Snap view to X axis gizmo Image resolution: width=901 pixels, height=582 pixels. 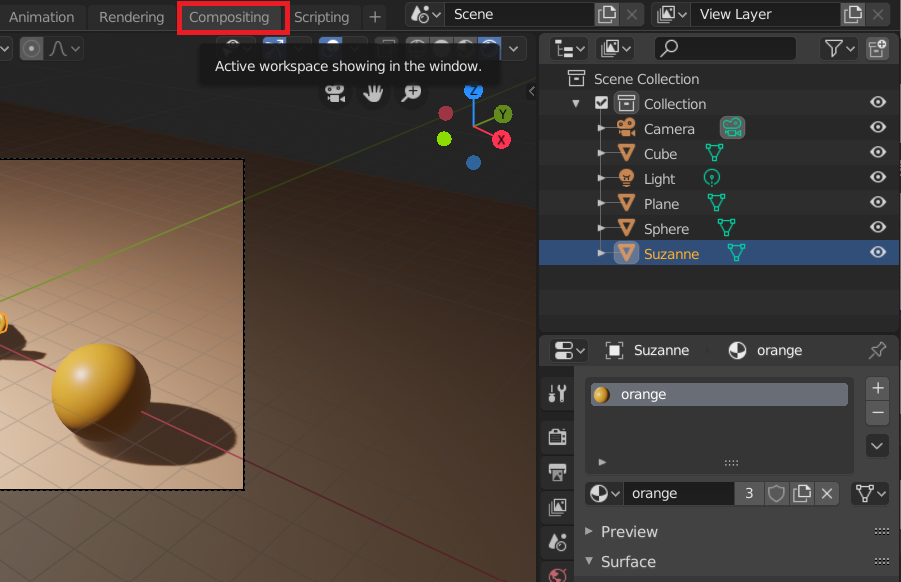(501, 140)
